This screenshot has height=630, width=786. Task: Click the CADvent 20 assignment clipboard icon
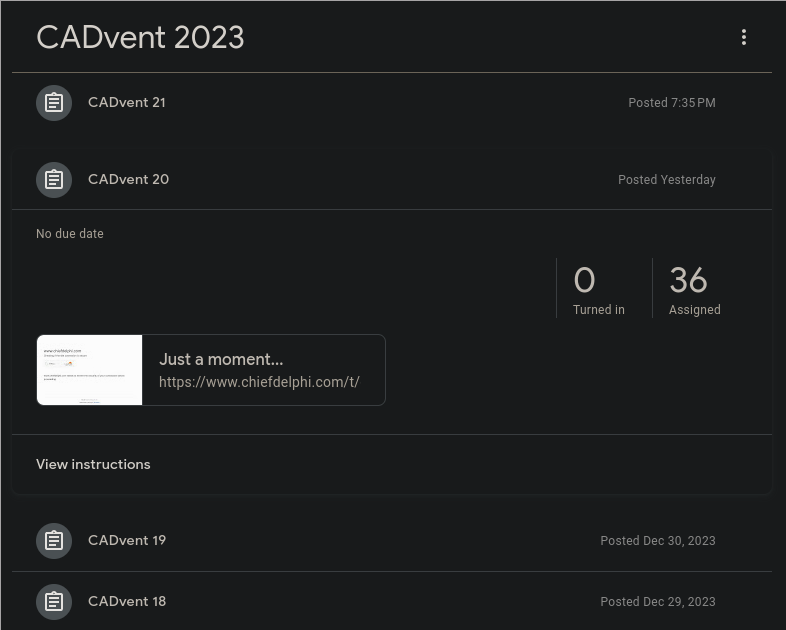(54, 179)
